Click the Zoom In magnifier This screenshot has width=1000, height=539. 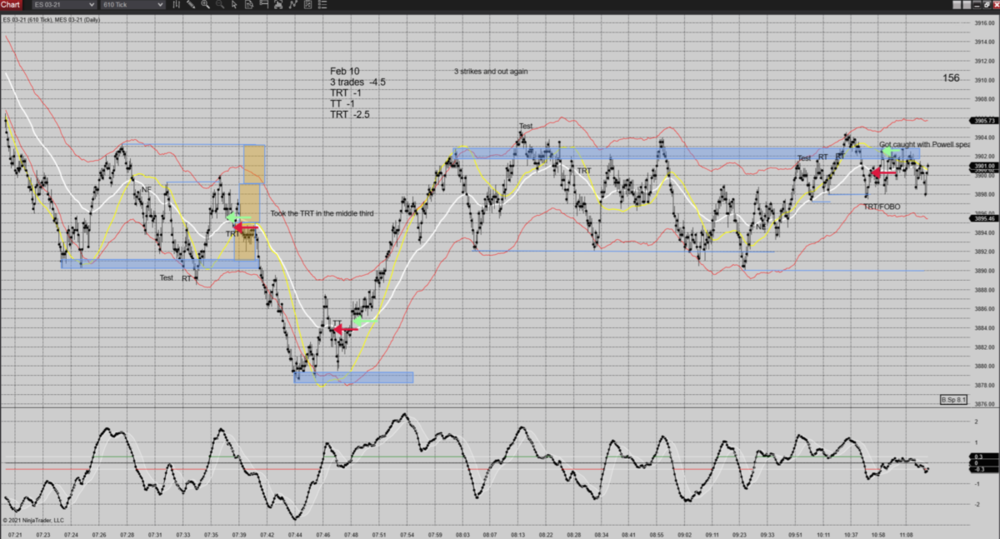pyautogui.click(x=205, y=5)
